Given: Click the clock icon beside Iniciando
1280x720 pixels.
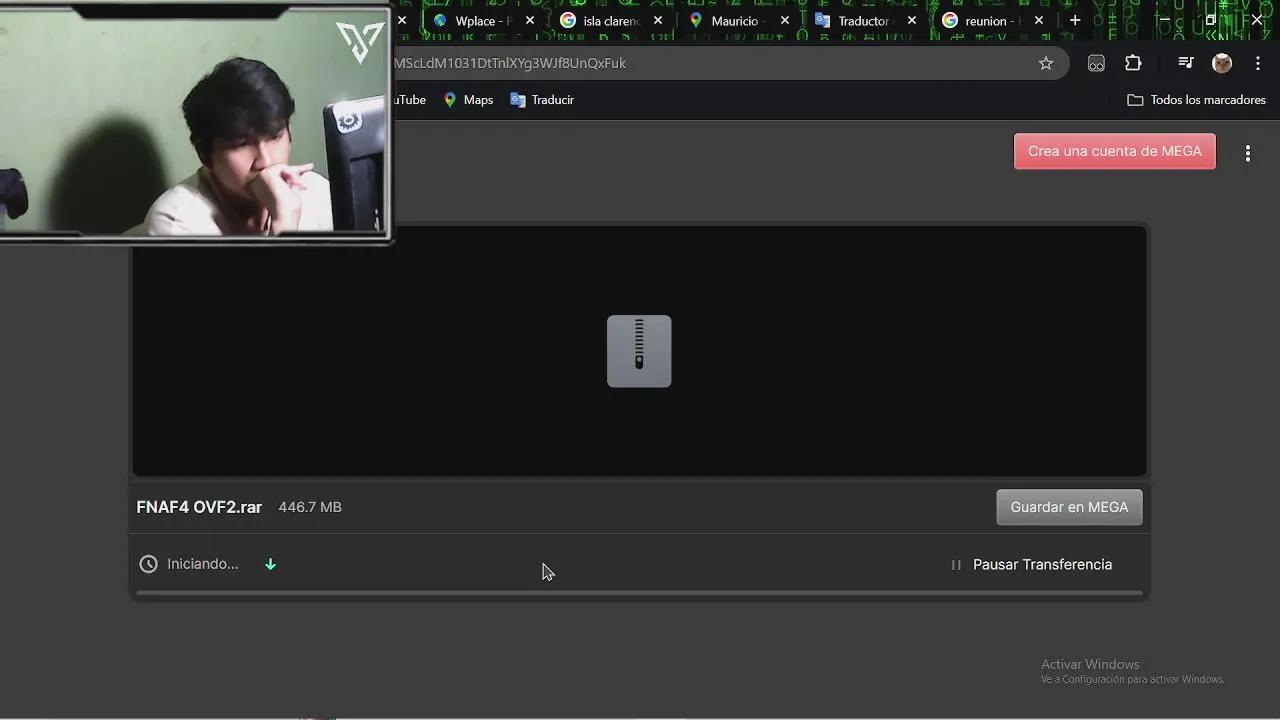Looking at the screenshot, I should (x=148, y=564).
